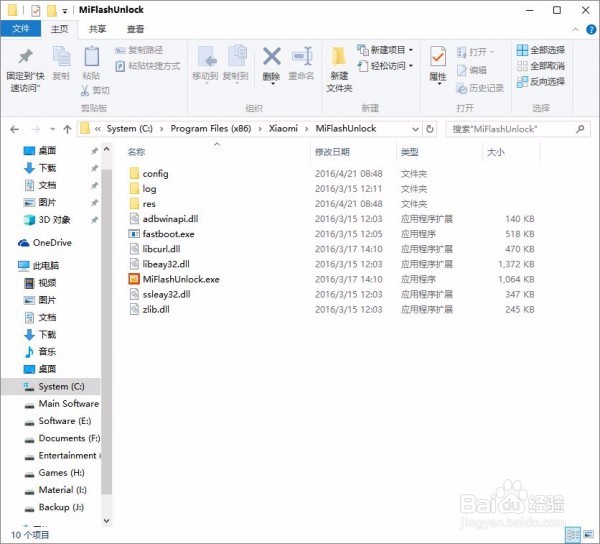600x544 pixels.
Task: Sort by Date modified (修改日期) column
Action: click(332, 152)
